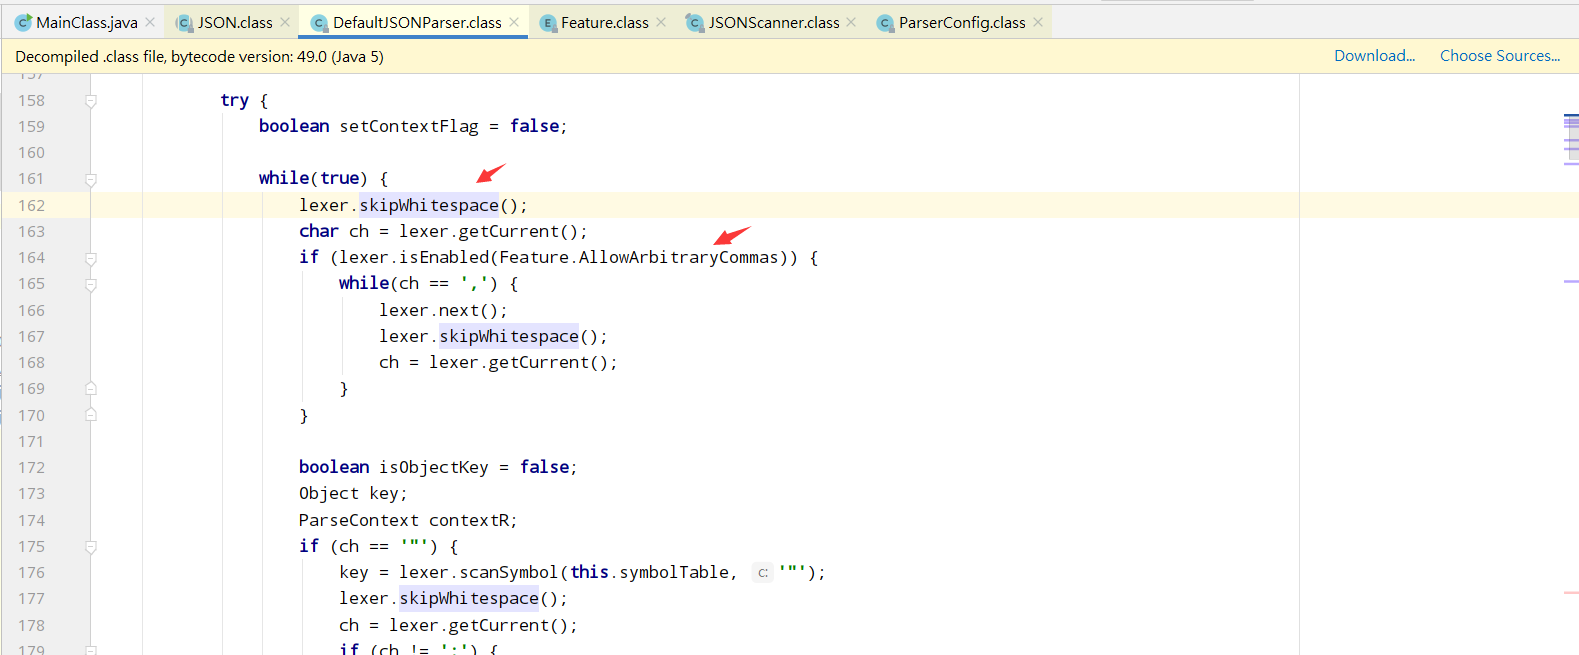The width and height of the screenshot is (1579, 655).
Task: Close the Feature.class tab
Action: (x=661, y=22)
